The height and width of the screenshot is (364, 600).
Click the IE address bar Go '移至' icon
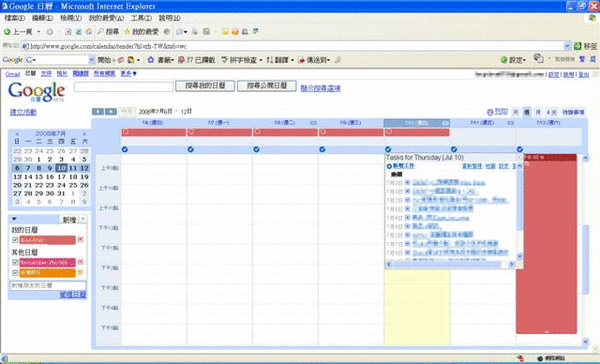point(578,46)
